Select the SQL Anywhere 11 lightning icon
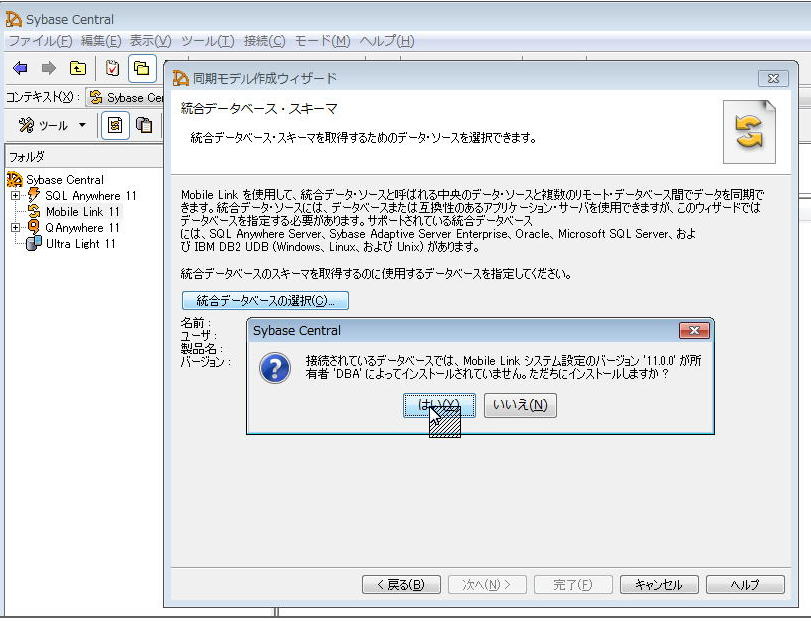This screenshot has height=621, width=811. (x=33, y=196)
